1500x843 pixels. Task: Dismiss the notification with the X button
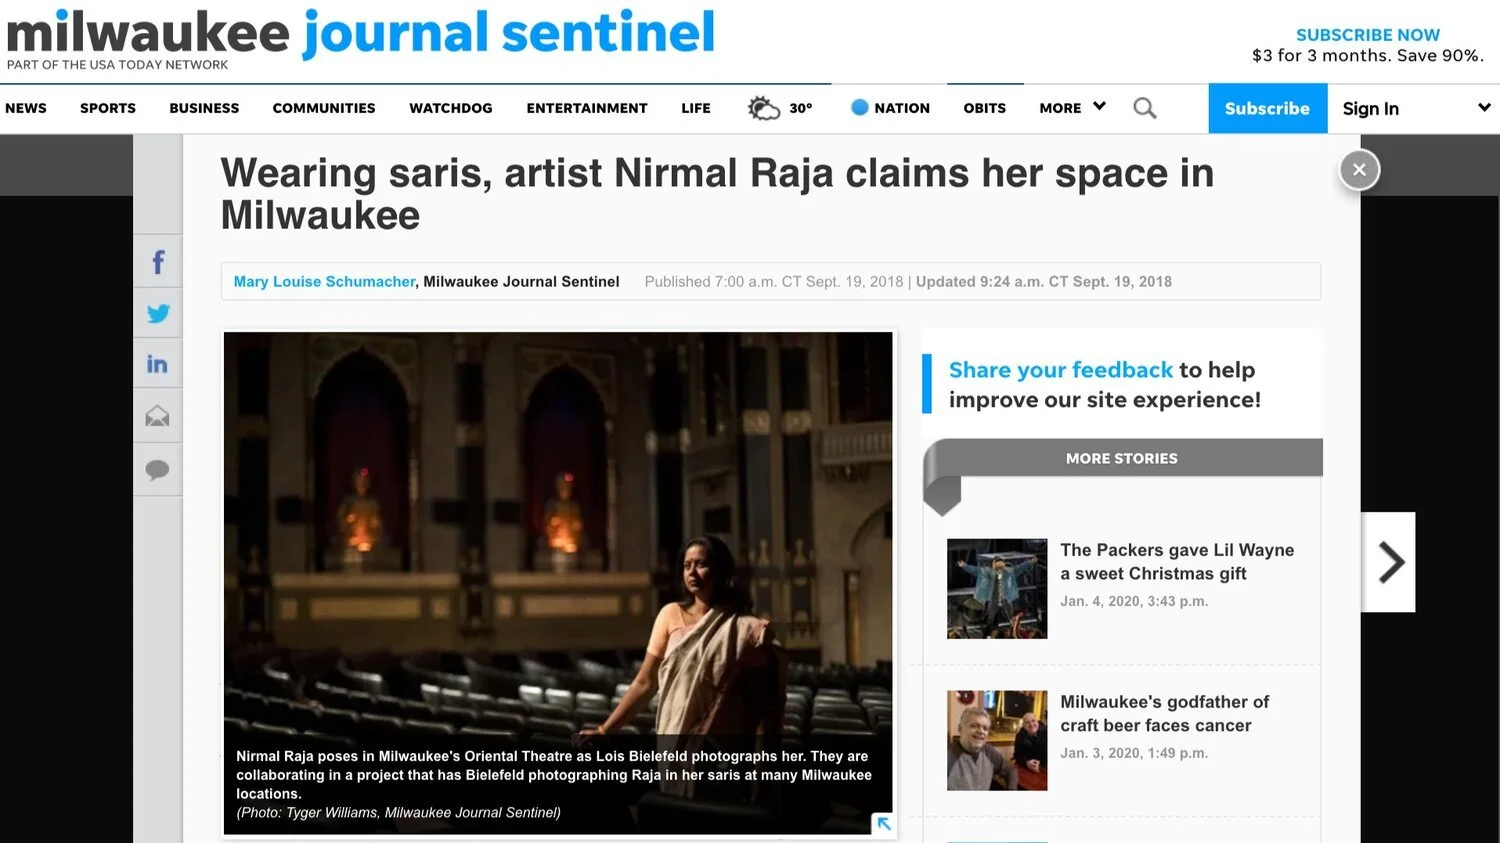[1358, 169]
